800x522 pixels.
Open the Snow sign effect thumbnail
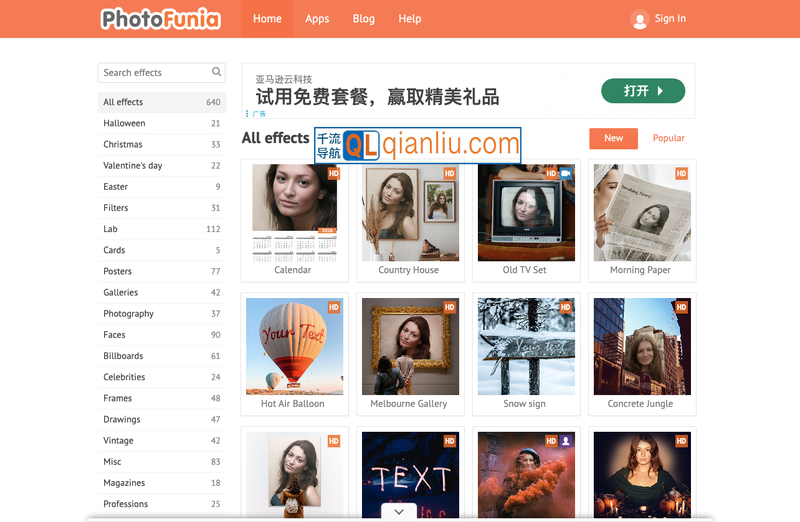click(526, 346)
